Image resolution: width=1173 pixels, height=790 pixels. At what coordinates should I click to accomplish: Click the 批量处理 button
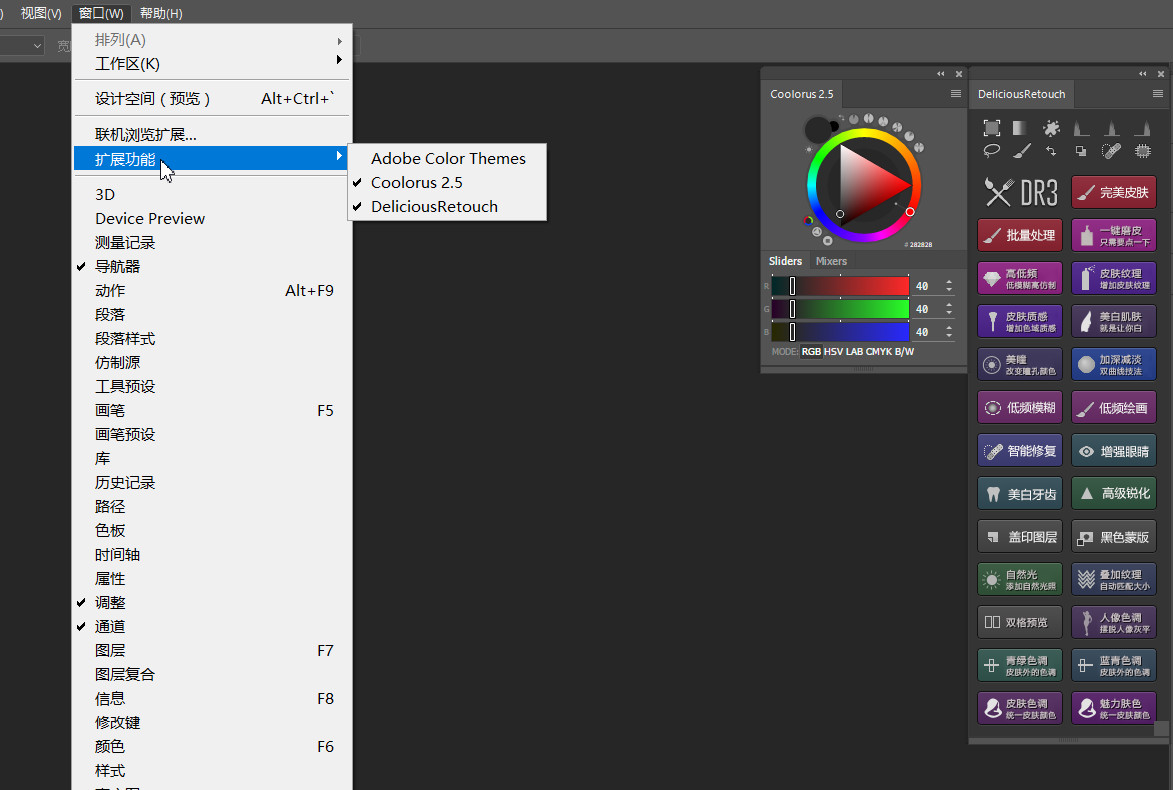point(1020,235)
